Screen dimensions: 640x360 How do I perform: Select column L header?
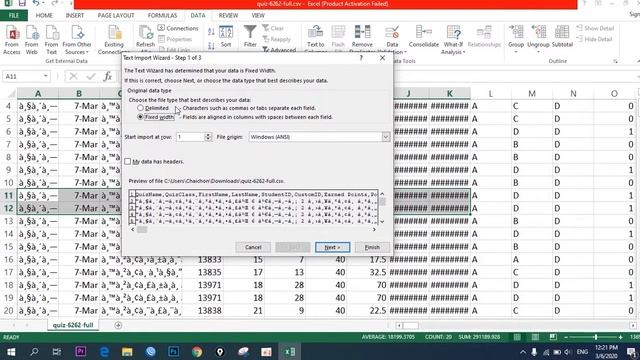tap(491, 94)
